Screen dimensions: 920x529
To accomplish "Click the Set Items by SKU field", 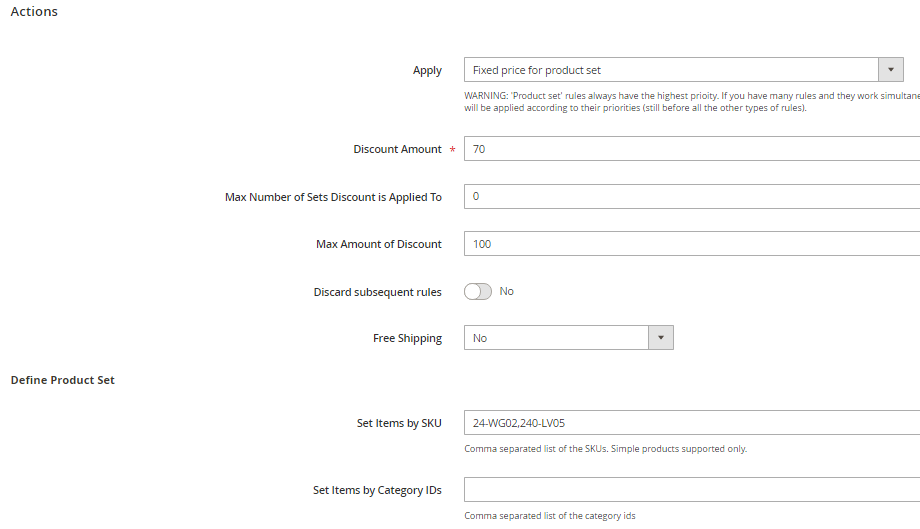I will click(690, 423).
